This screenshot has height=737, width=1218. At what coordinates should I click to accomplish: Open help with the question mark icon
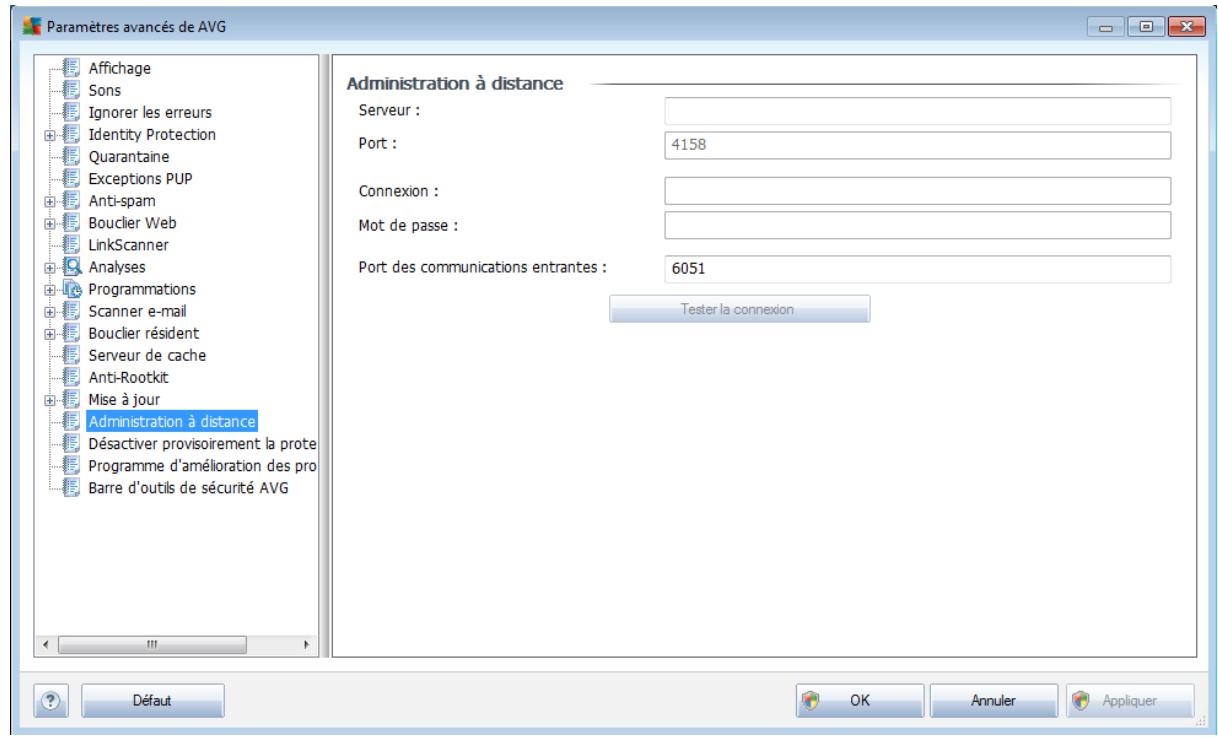click(x=49, y=701)
